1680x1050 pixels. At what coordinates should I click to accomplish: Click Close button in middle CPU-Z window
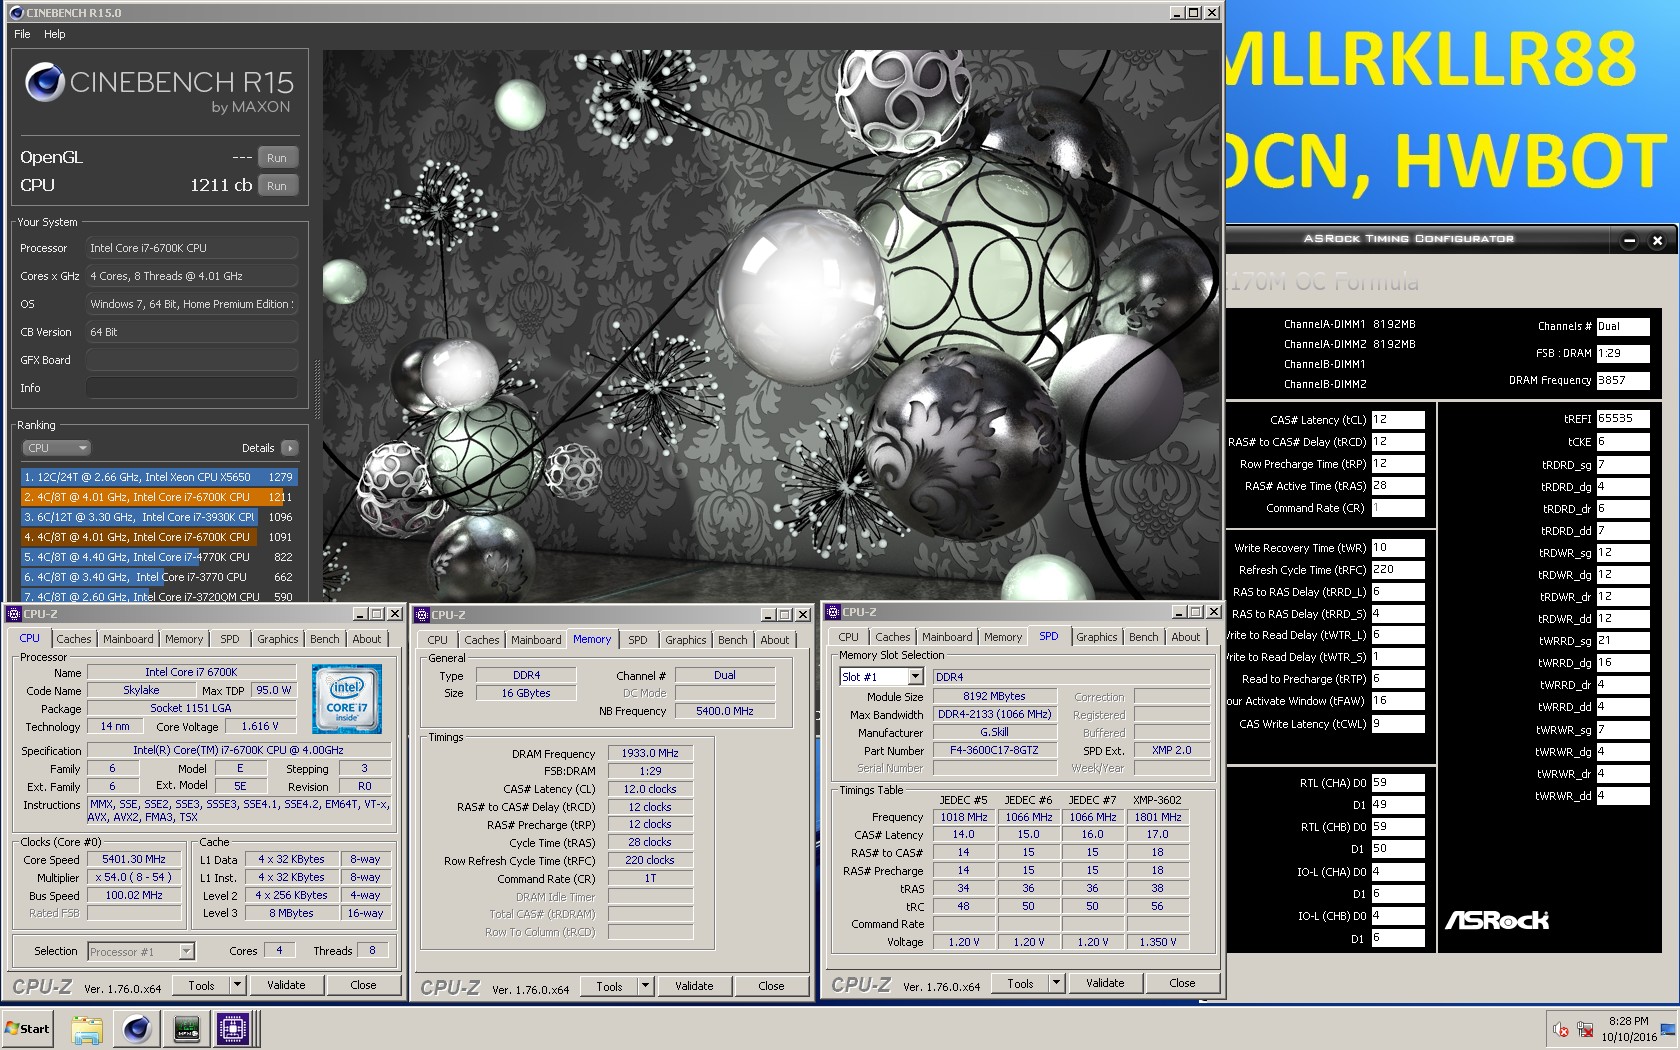click(771, 986)
